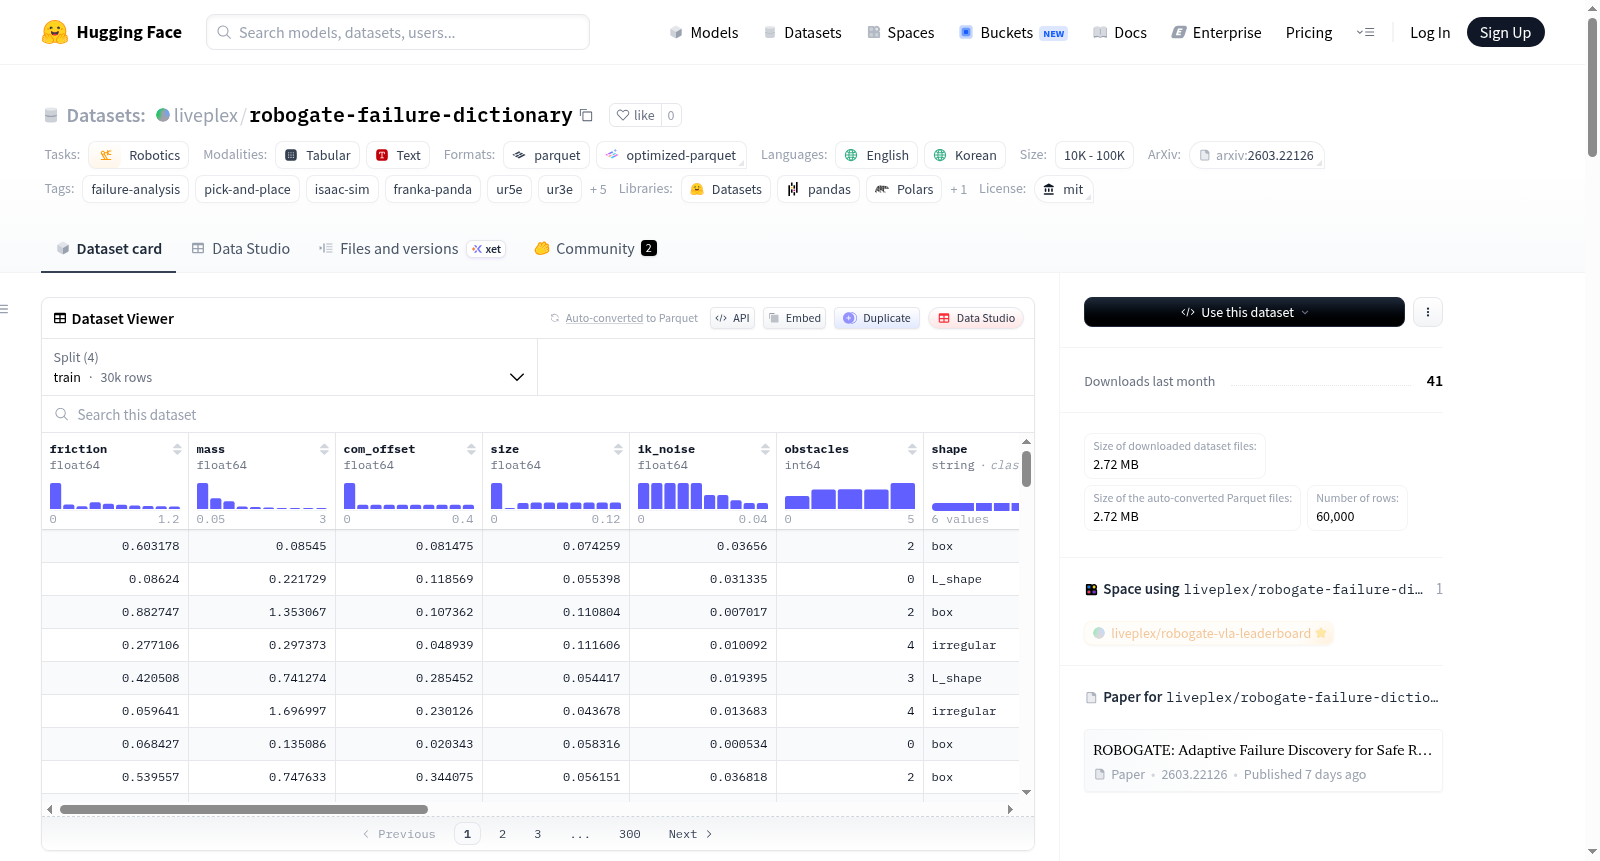
Task: Filter by English language tag
Action: pos(877,155)
